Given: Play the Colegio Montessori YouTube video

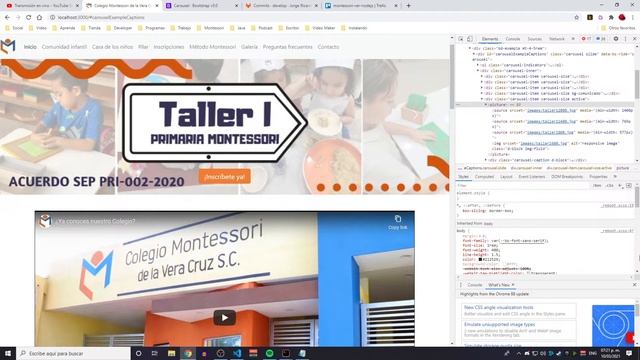Looking at the screenshot, I should click(224, 318).
